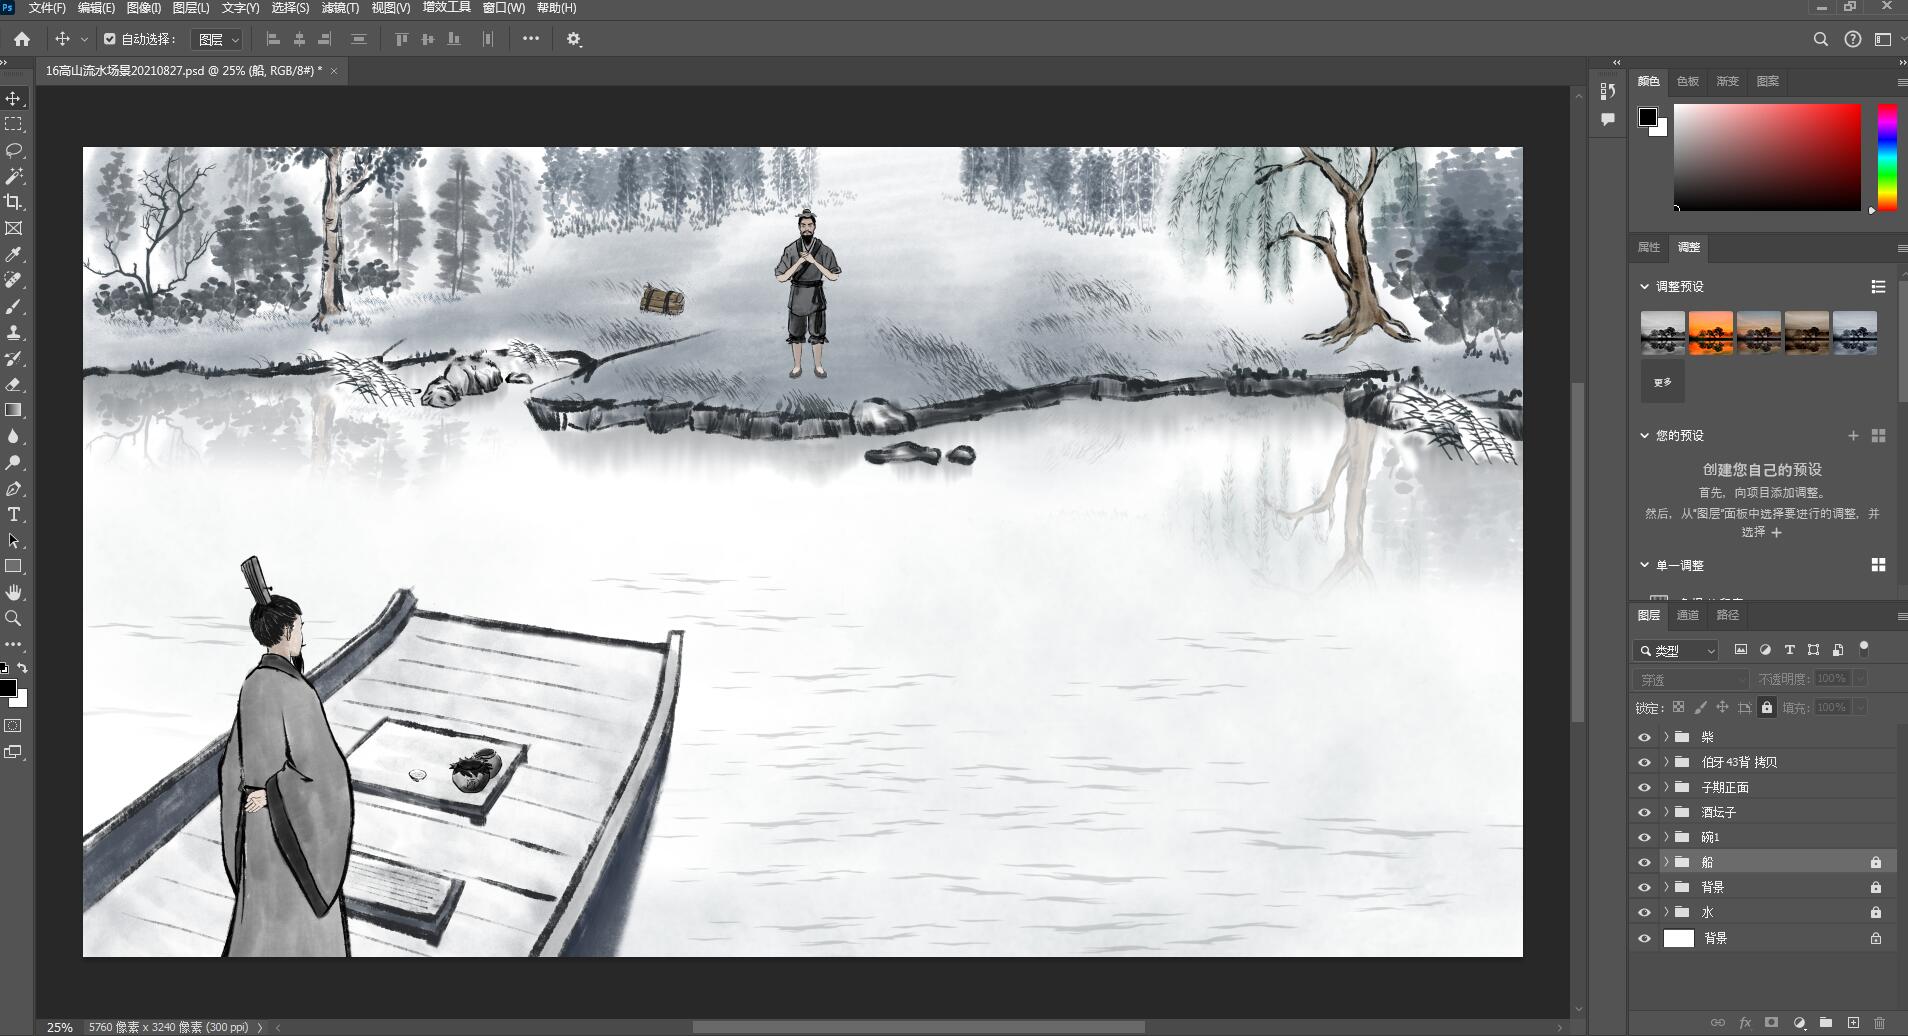The image size is (1908, 1036).
Task: Open the search icon in the top right
Action: (1820, 39)
